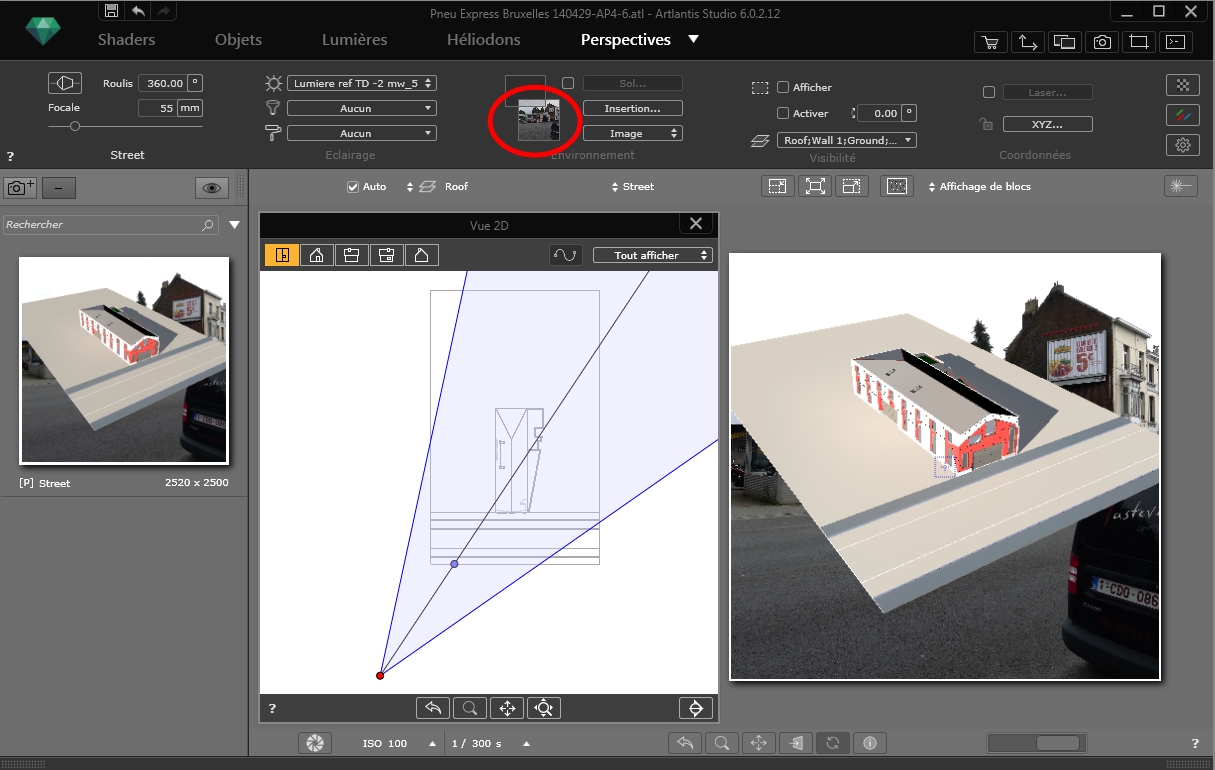Toggle the eye visibility button in list panel
Screen dimensions: 1215x770
211,188
